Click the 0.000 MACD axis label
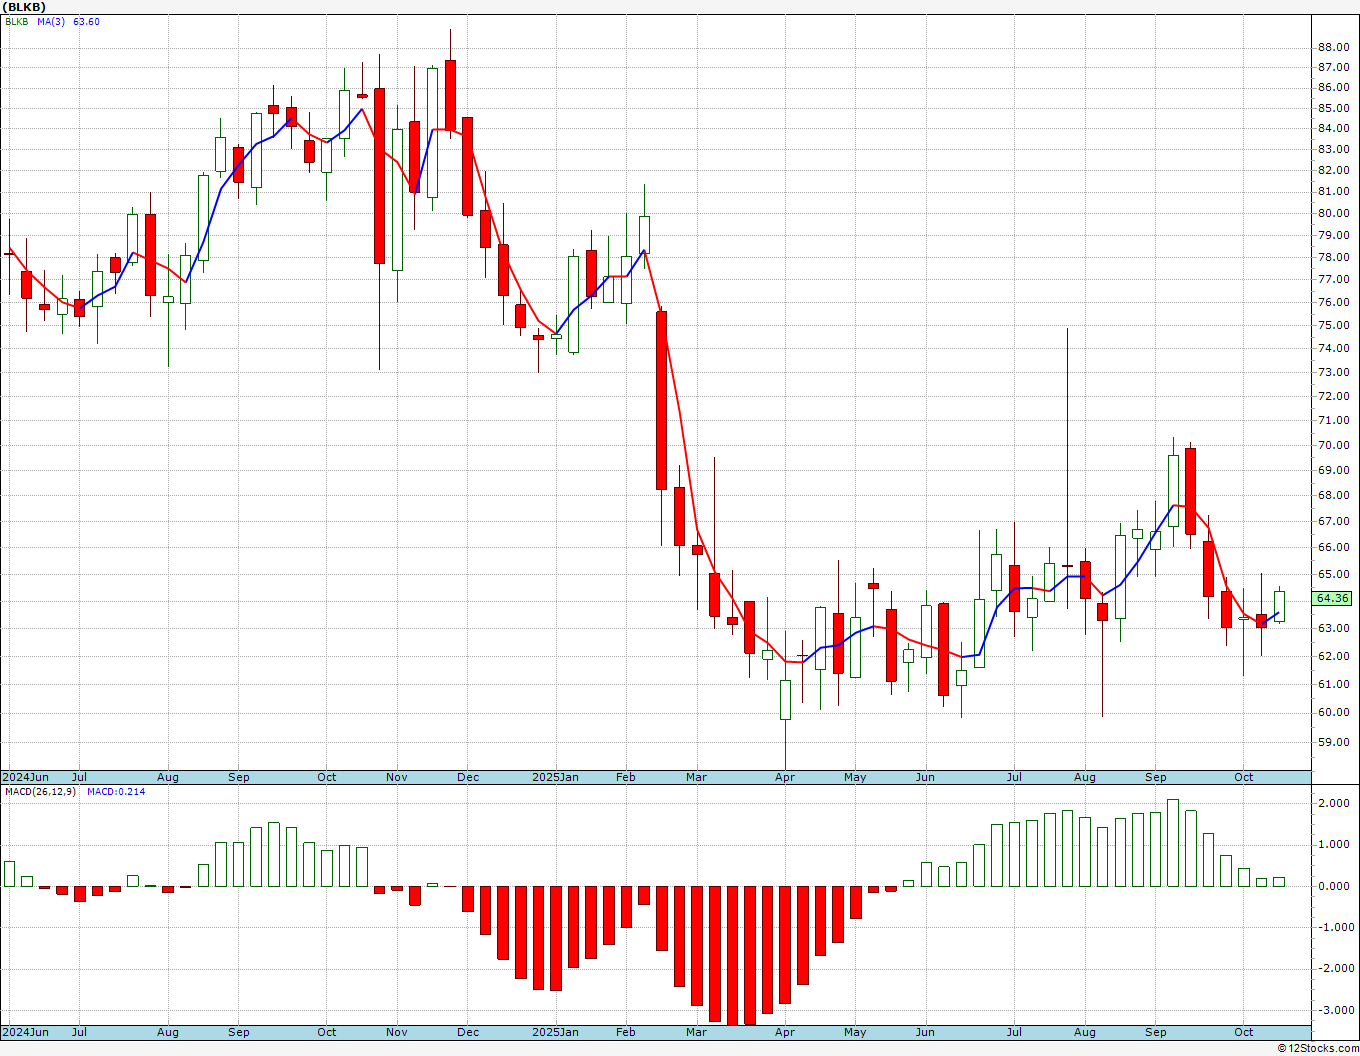The width and height of the screenshot is (1360, 1056). tap(1333, 886)
